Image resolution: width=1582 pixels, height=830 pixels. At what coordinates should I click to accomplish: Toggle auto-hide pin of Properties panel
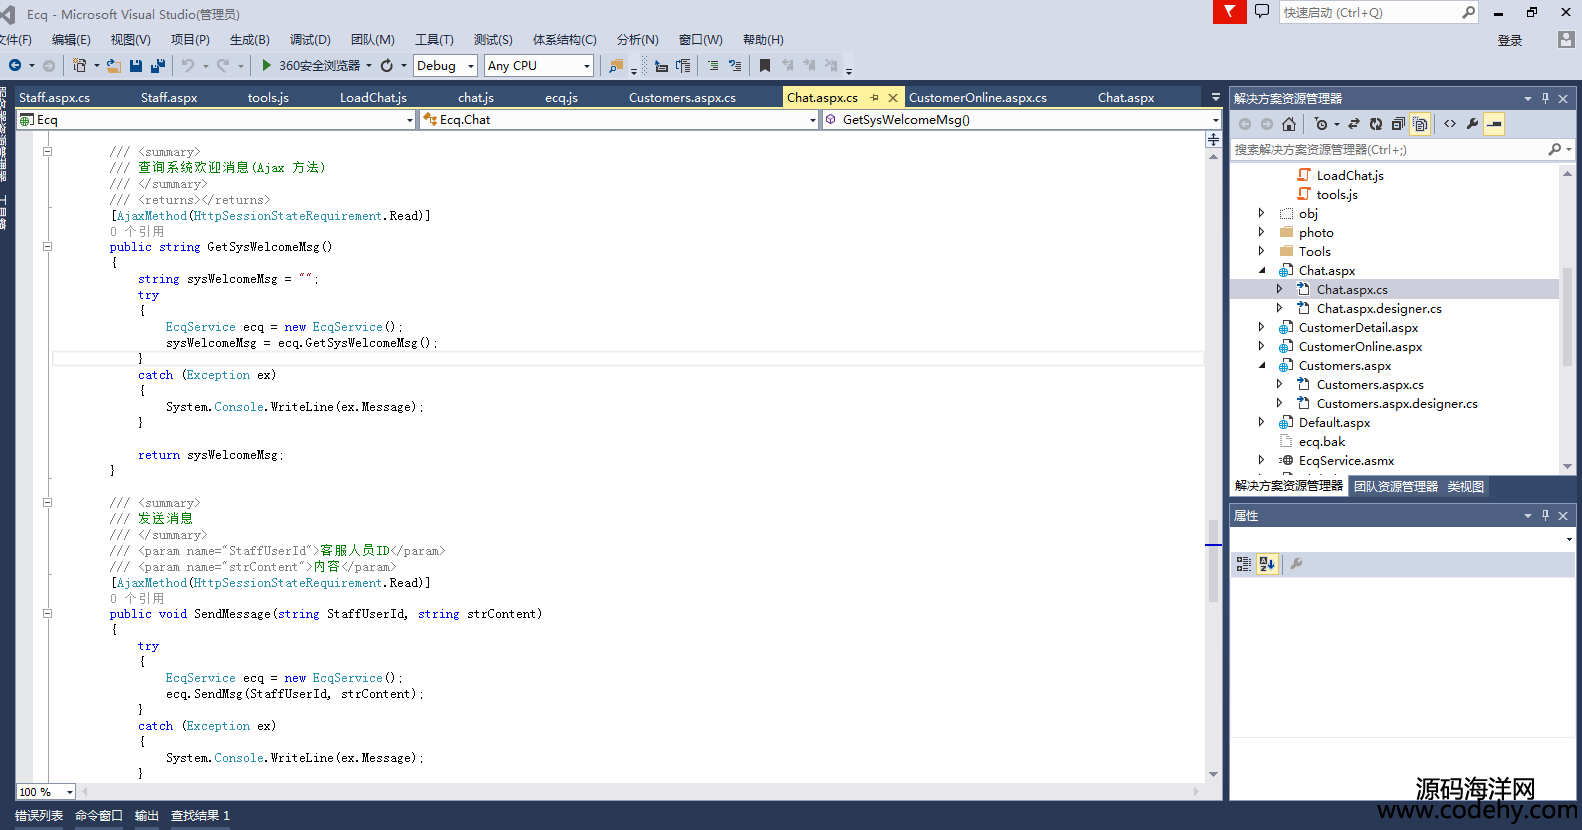1545,516
